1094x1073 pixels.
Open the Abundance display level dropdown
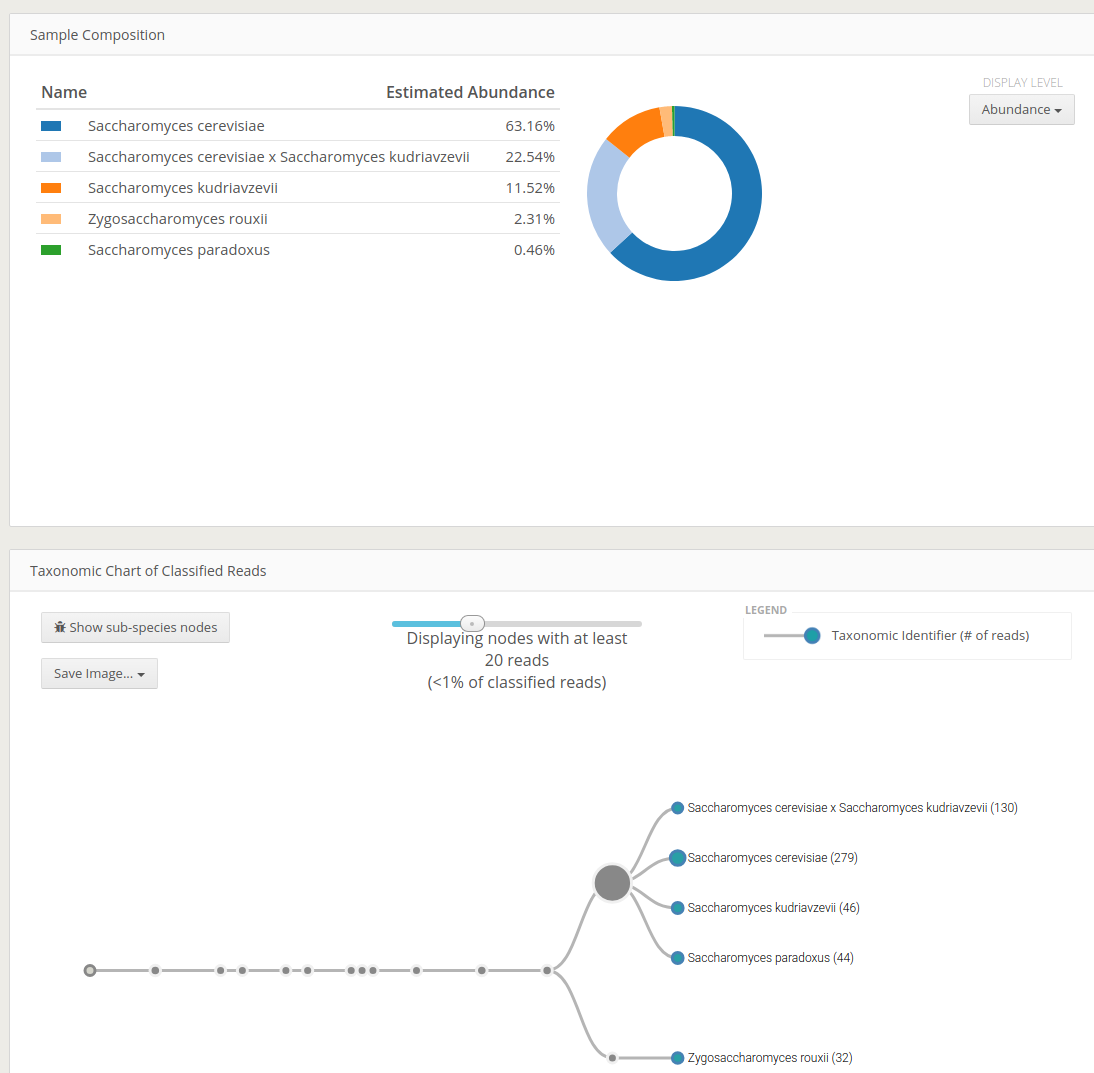pos(1021,109)
